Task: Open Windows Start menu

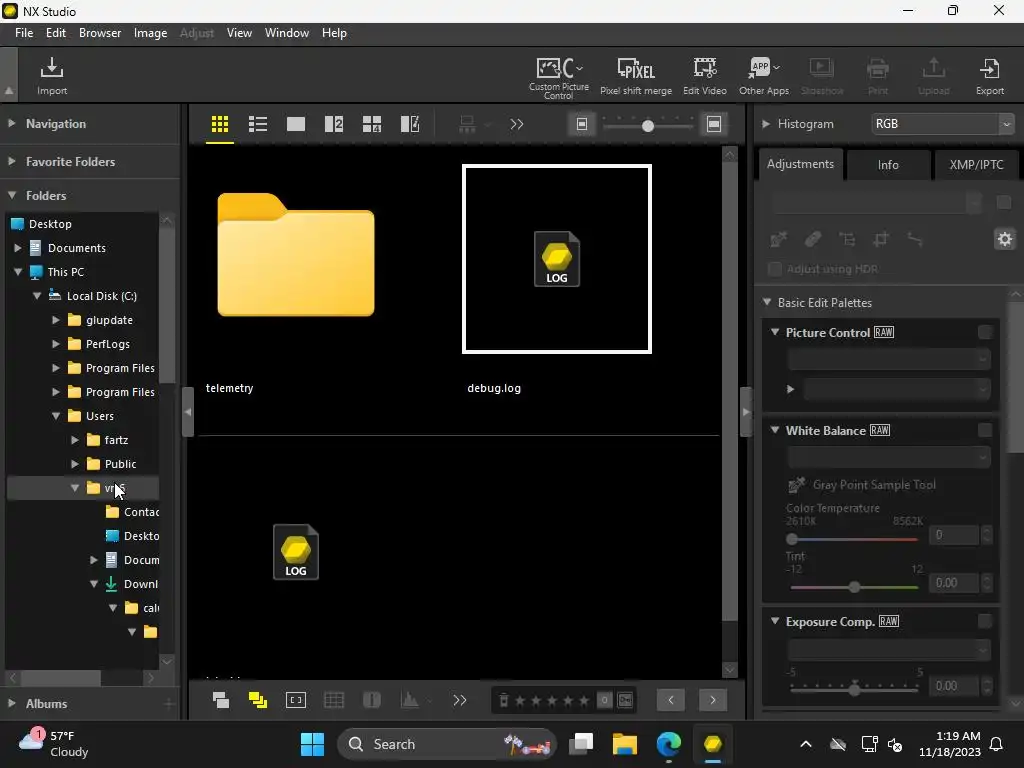Action: coord(312,744)
